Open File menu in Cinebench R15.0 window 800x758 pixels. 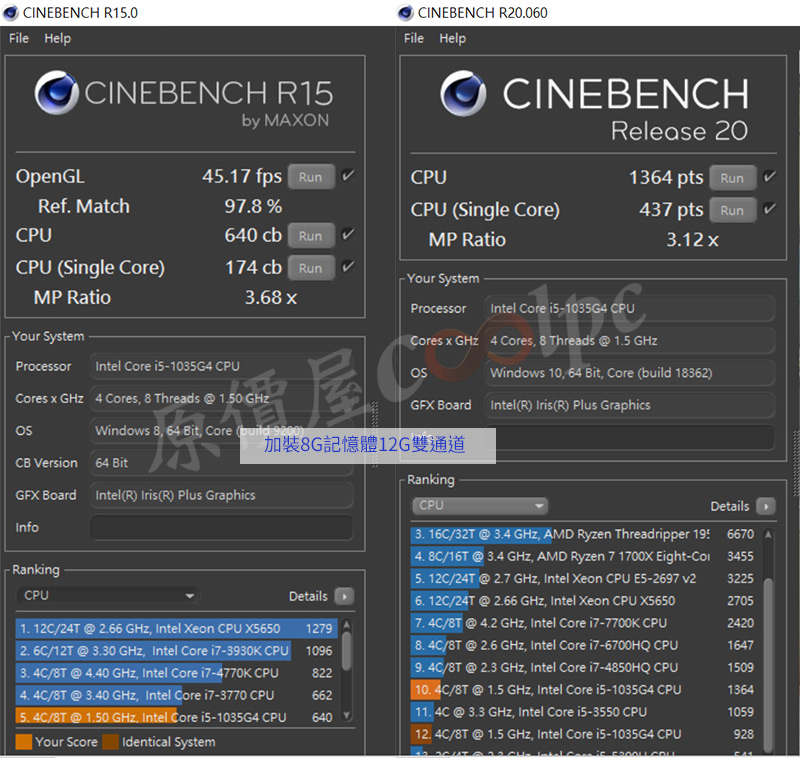coord(19,38)
